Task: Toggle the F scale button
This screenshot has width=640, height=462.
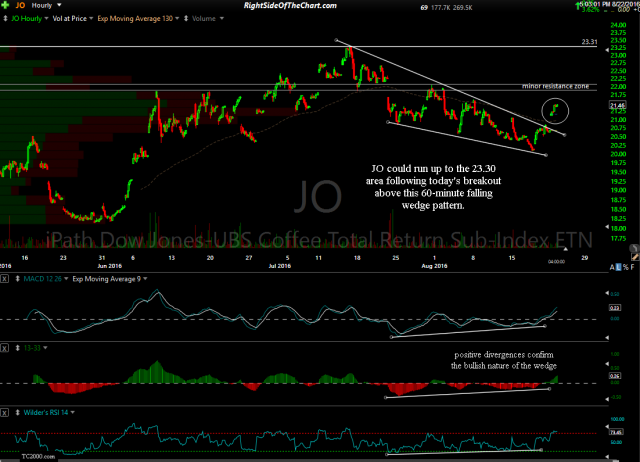Action: point(633,267)
